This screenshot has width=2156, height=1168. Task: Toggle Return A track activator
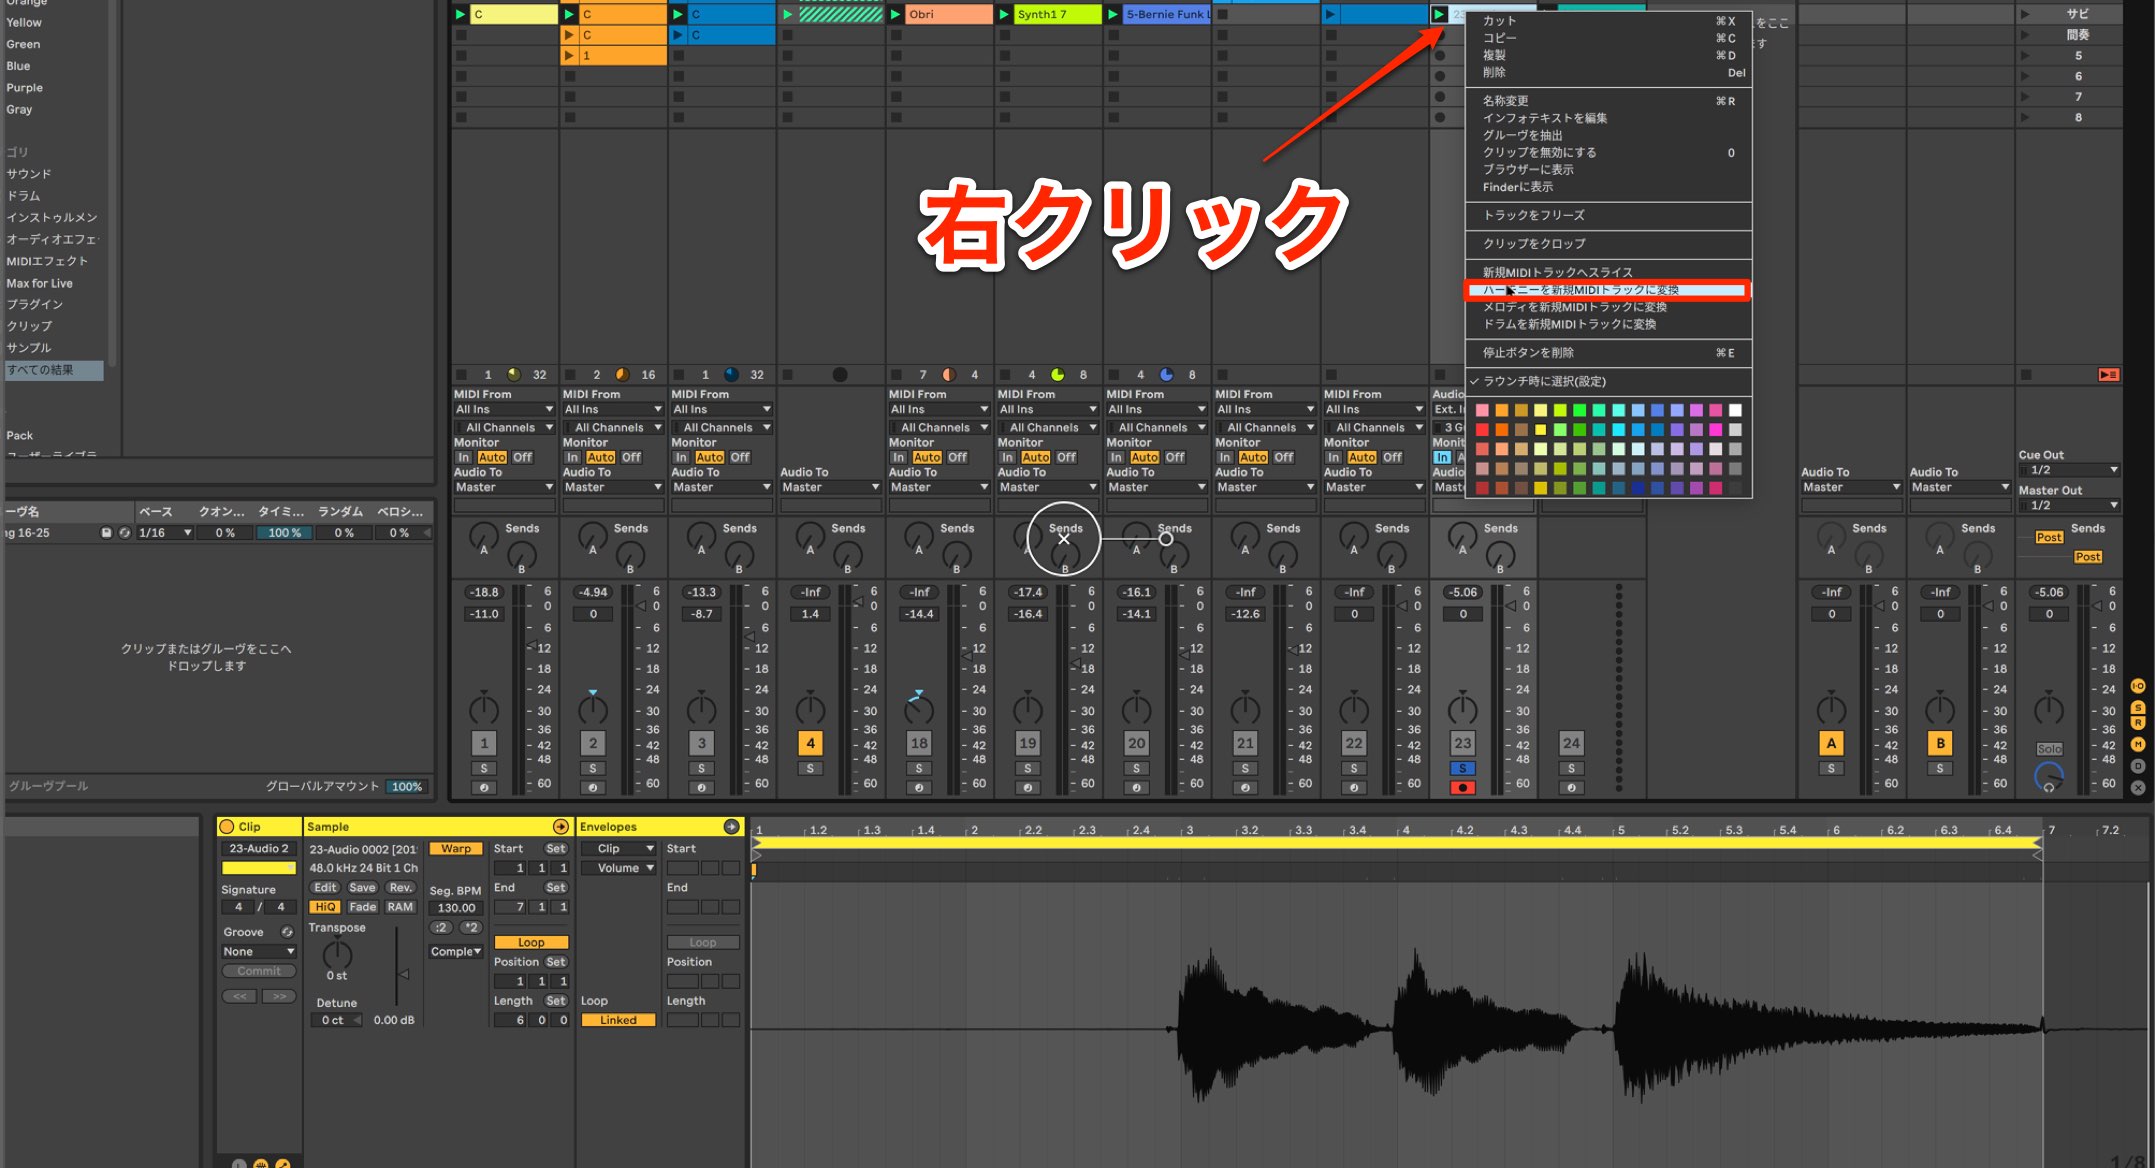click(x=1831, y=743)
